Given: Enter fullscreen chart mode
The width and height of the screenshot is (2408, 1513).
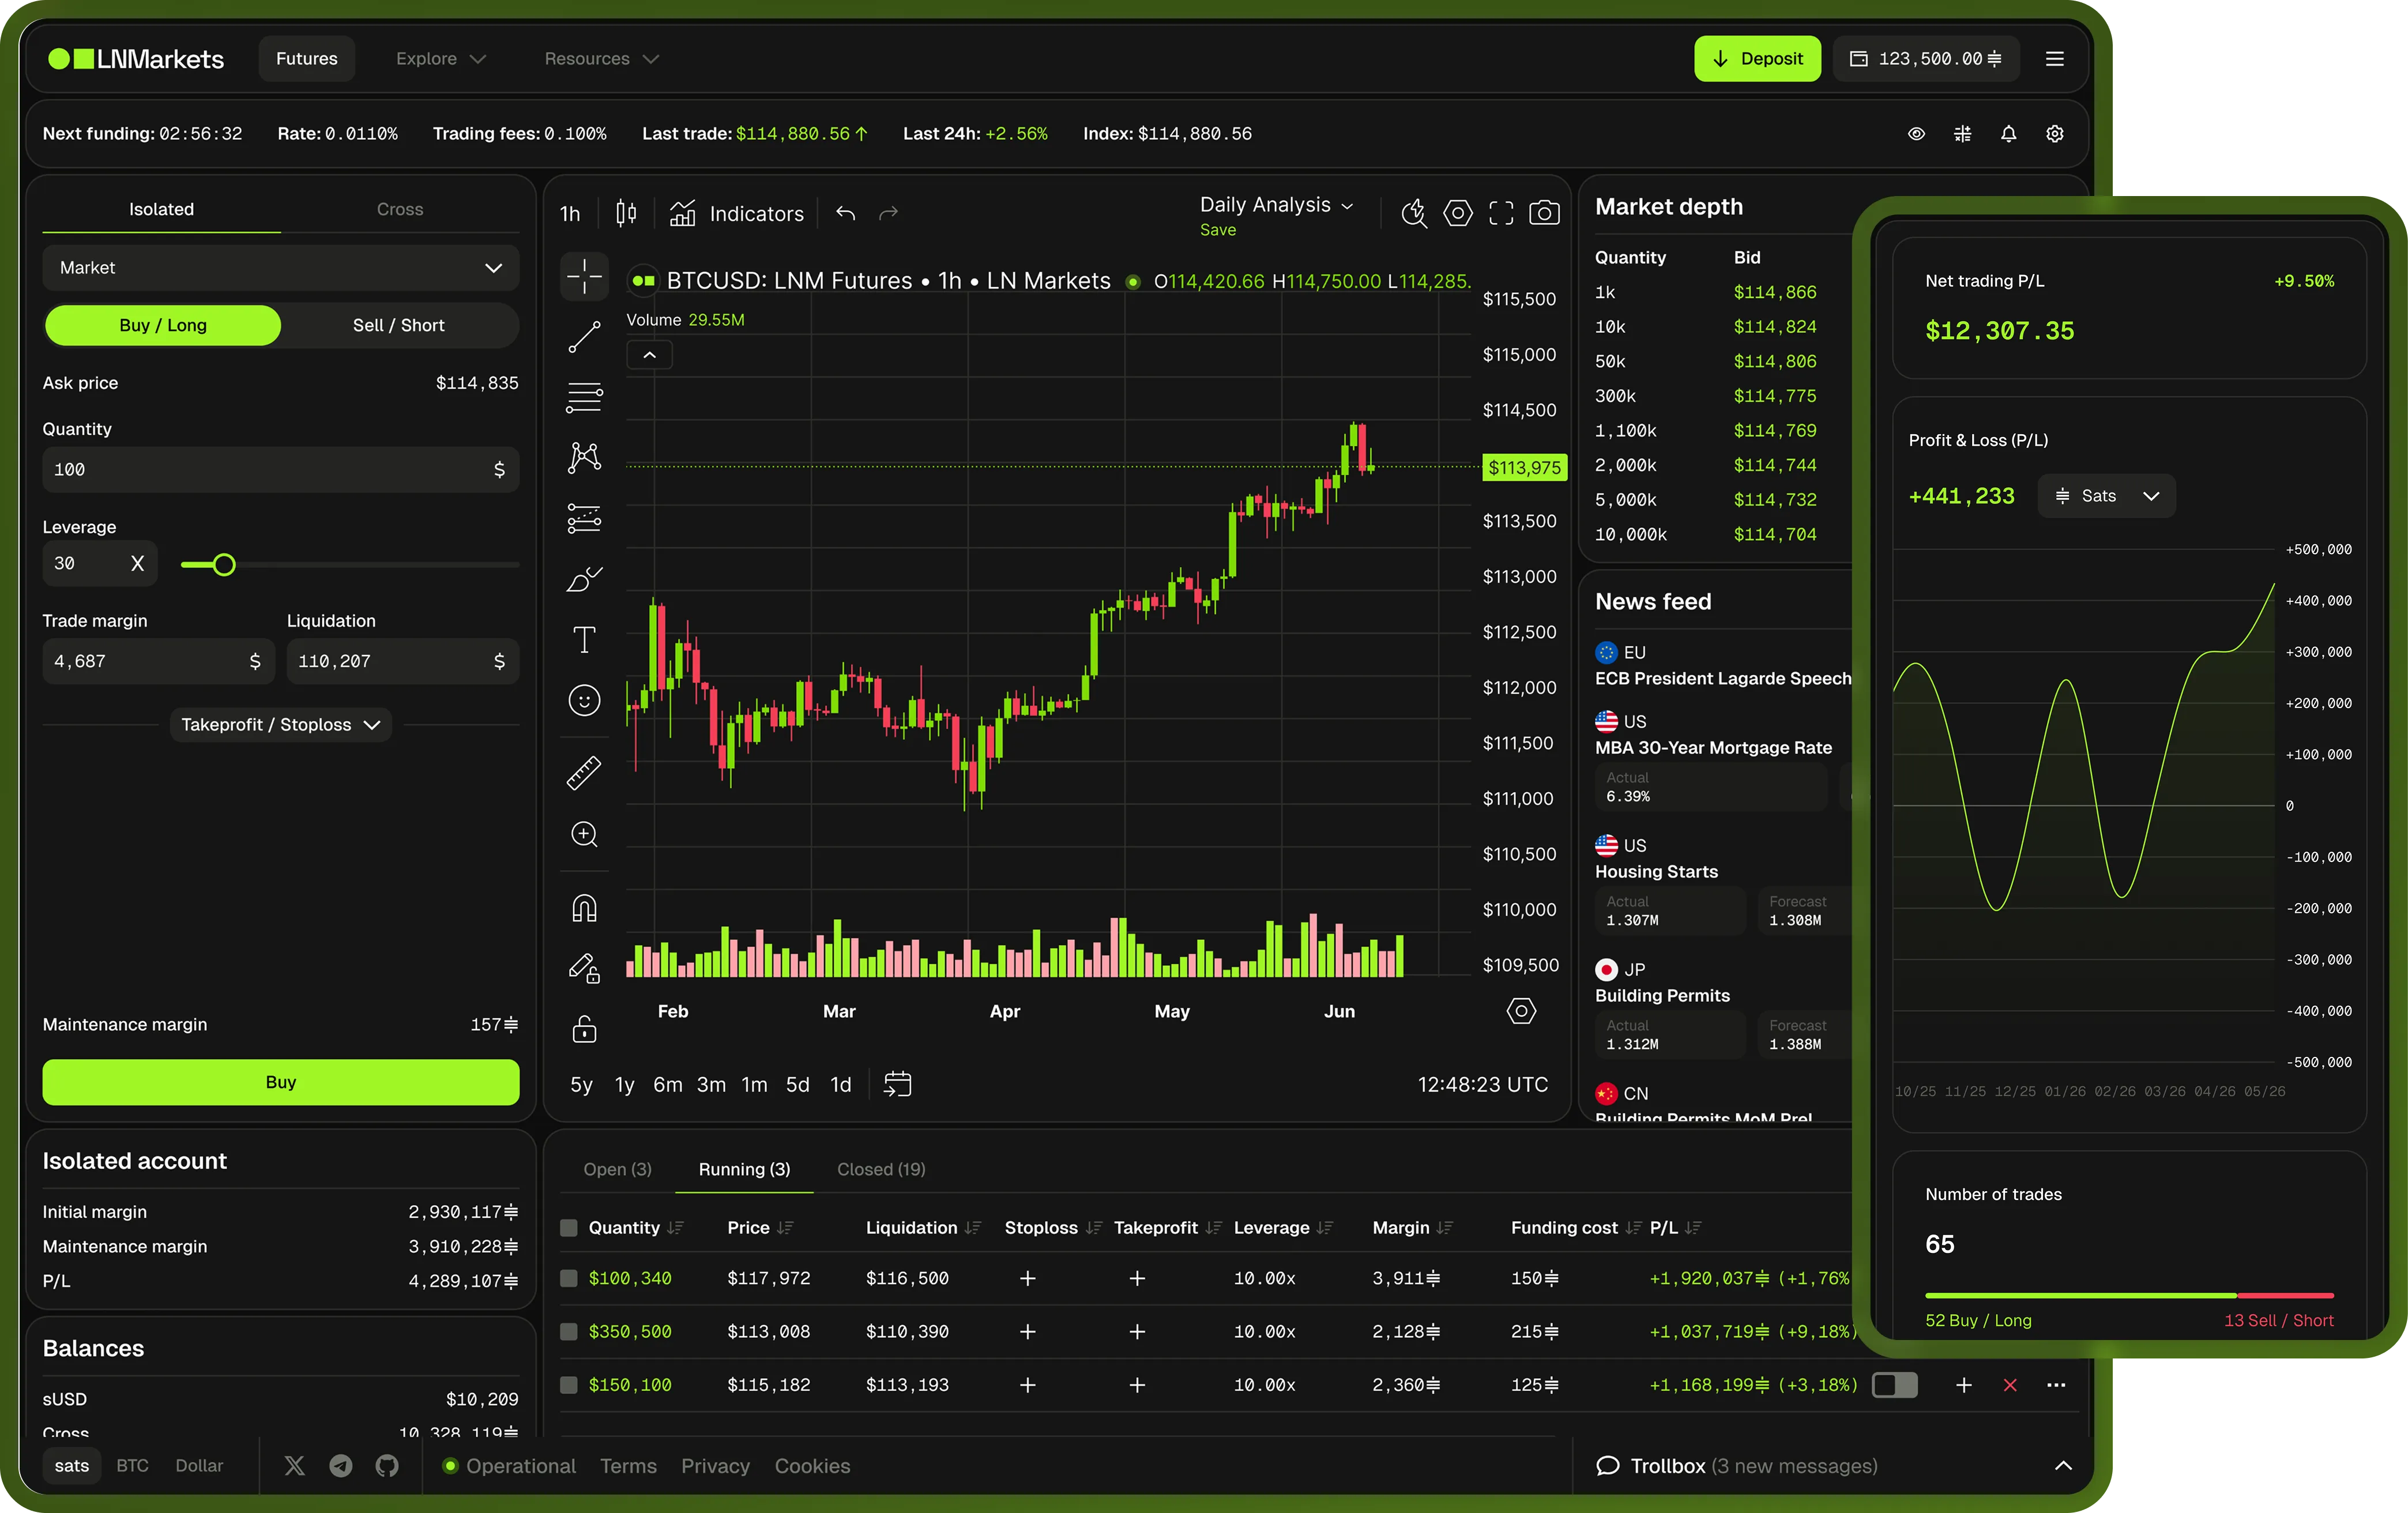Looking at the screenshot, I should point(1501,213).
